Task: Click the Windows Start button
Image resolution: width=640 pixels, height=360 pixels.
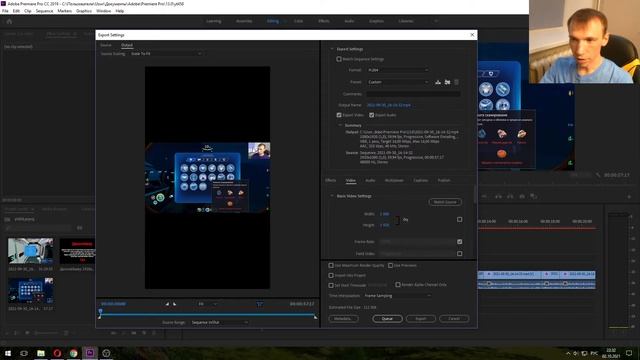Action: 8,353
